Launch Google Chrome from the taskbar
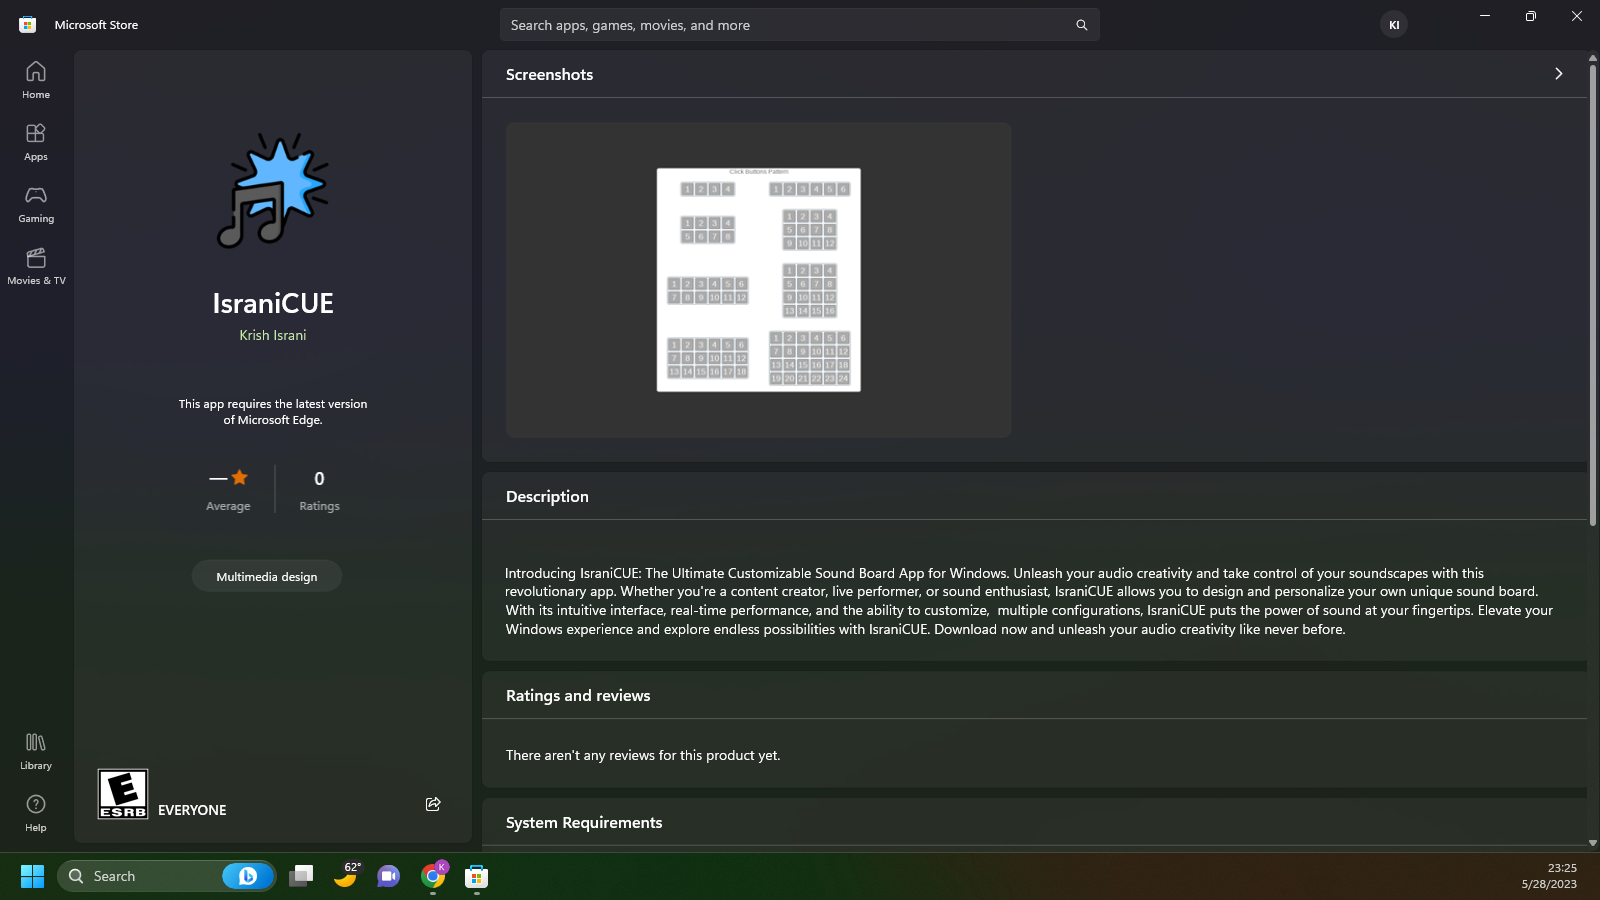 point(433,876)
